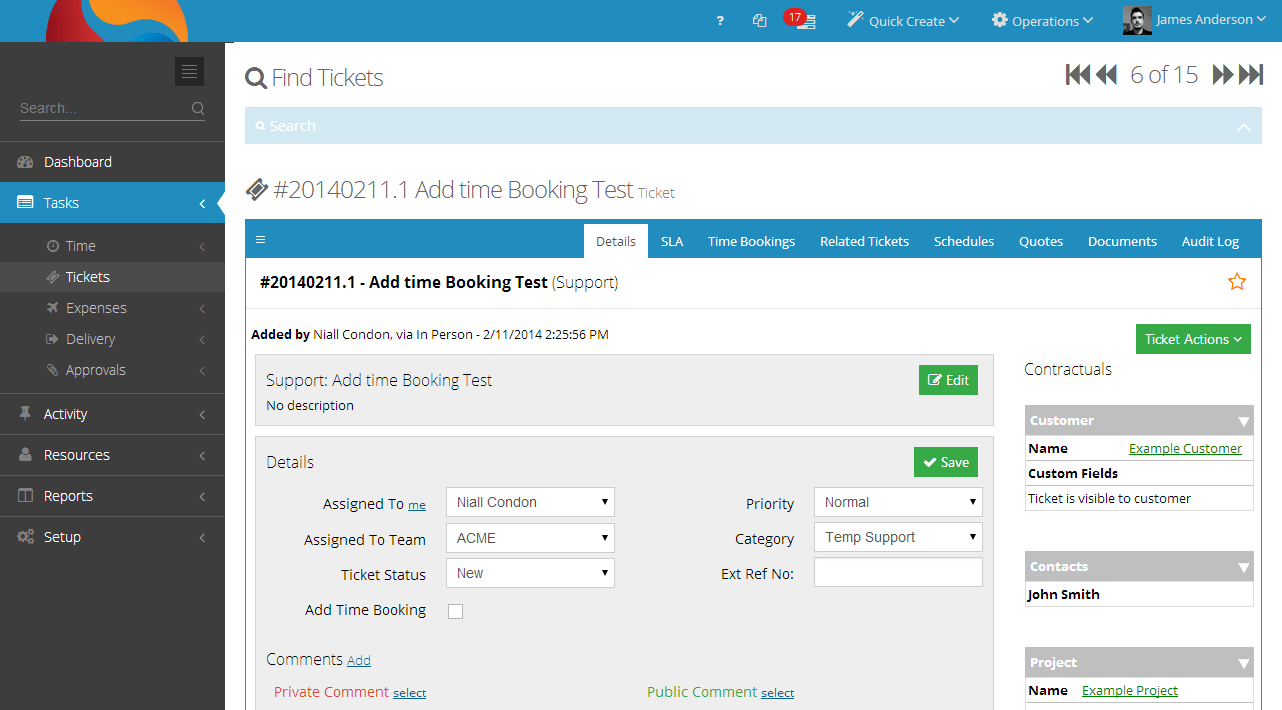The height and width of the screenshot is (710, 1282).
Task: Open the Audit Log tab
Action: tap(1210, 241)
